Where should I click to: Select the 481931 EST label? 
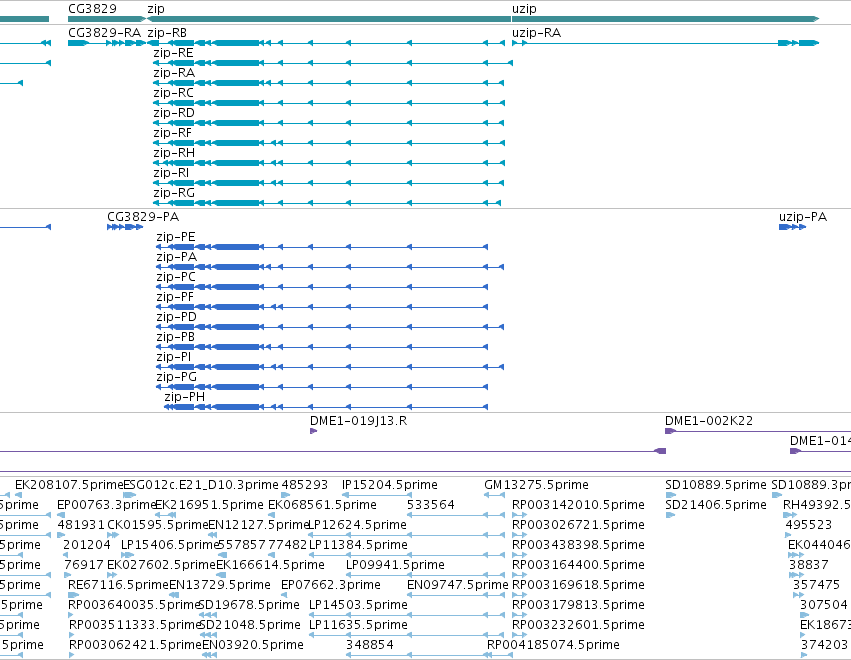80,525
